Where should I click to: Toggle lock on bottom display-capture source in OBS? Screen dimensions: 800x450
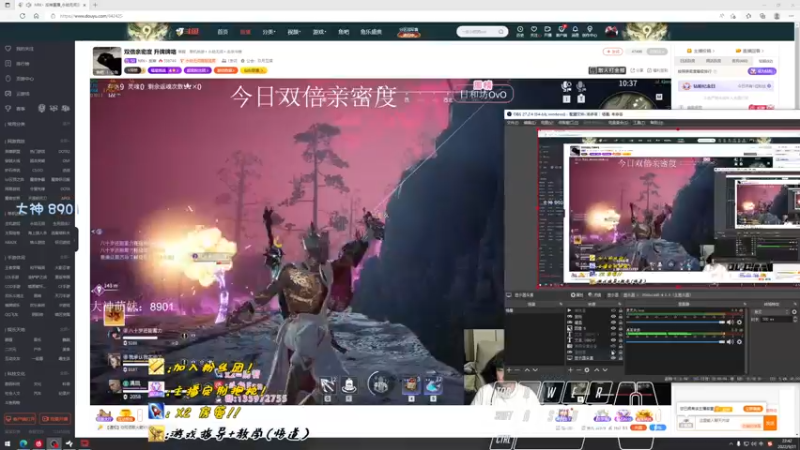tap(620, 358)
